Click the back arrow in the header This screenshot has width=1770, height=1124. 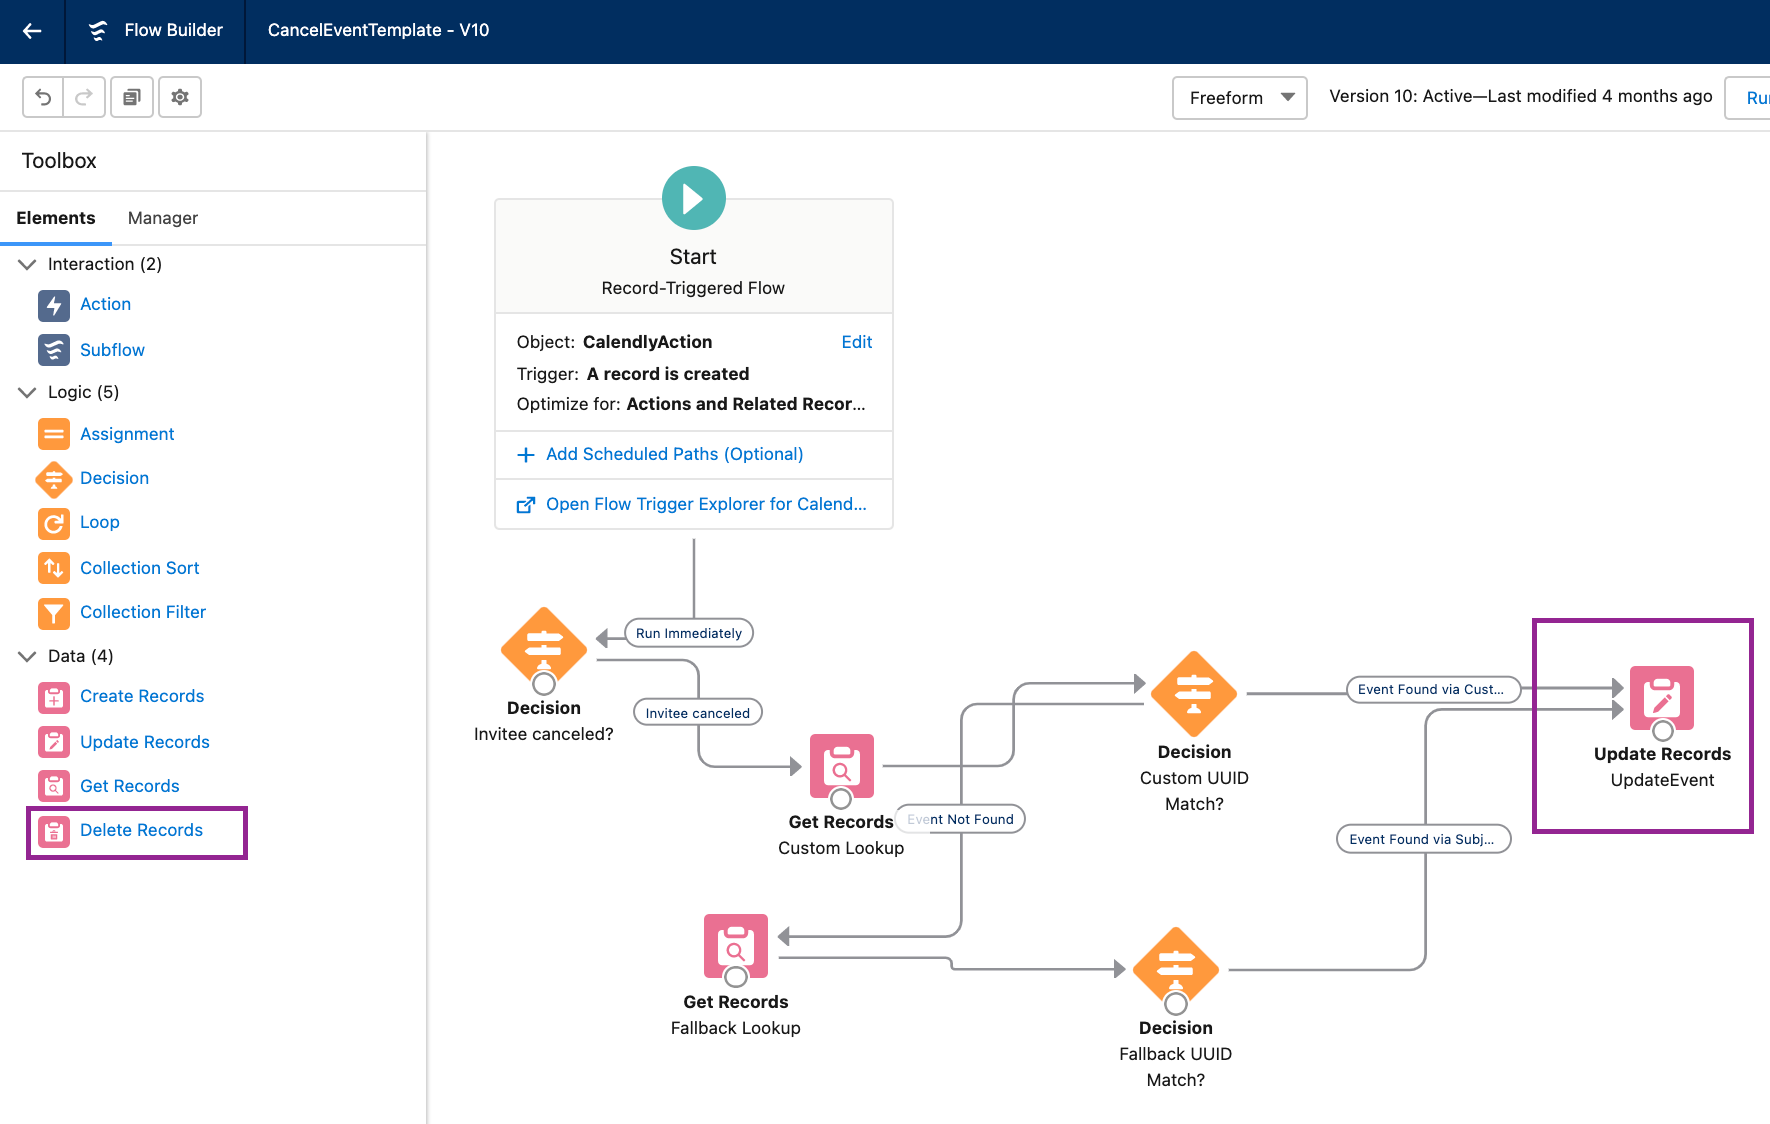32,31
